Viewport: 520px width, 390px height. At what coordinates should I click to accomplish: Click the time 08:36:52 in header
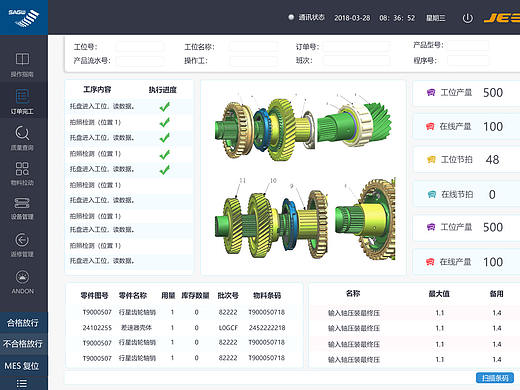pyautogui.click(x=397, y=18)
